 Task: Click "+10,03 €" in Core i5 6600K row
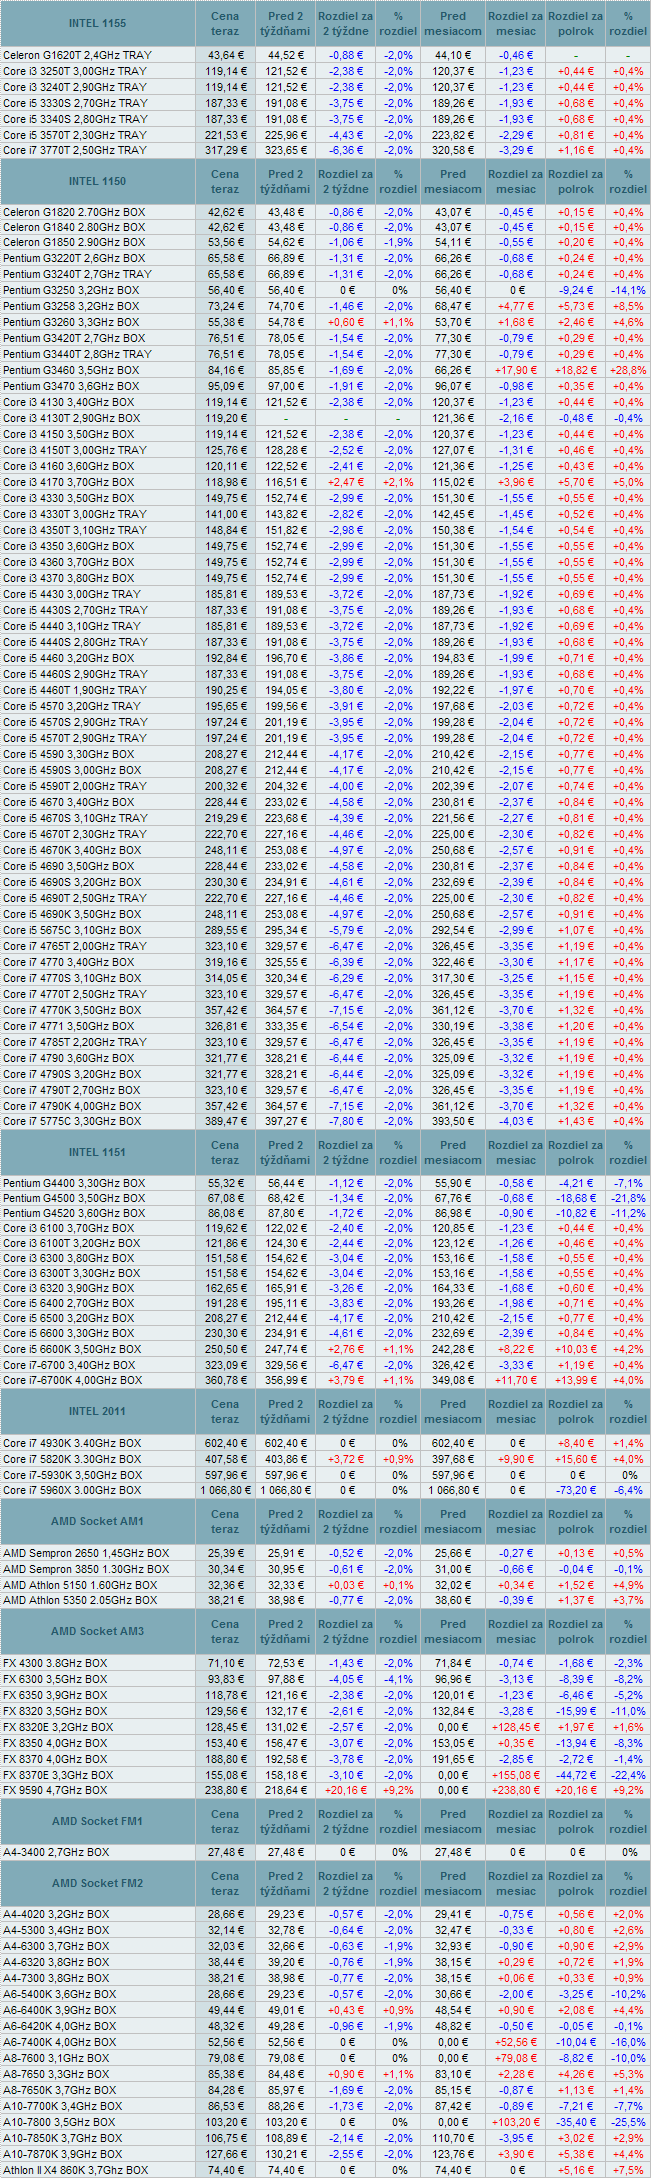(576, 1349)
